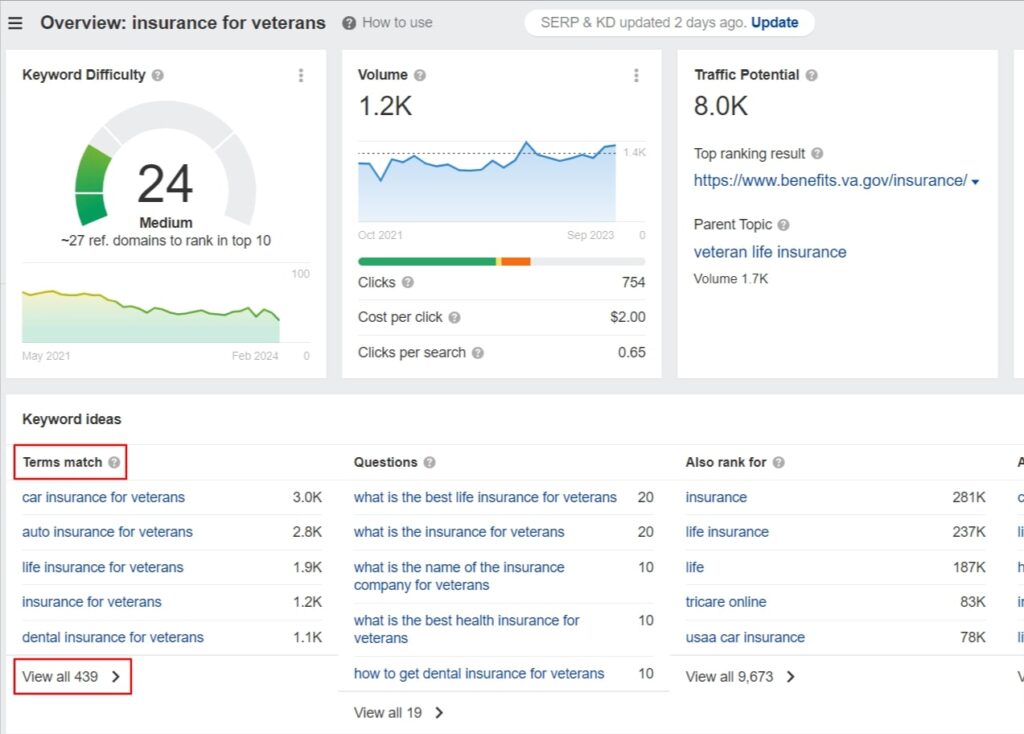Click the Also rank for help icon

[x=778, y=462]
